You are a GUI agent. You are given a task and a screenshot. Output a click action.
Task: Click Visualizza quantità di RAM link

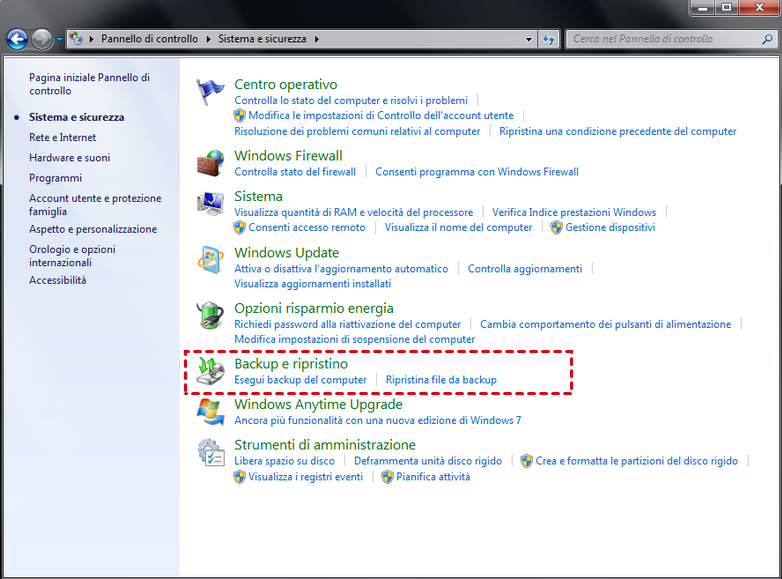pos(354,212)
